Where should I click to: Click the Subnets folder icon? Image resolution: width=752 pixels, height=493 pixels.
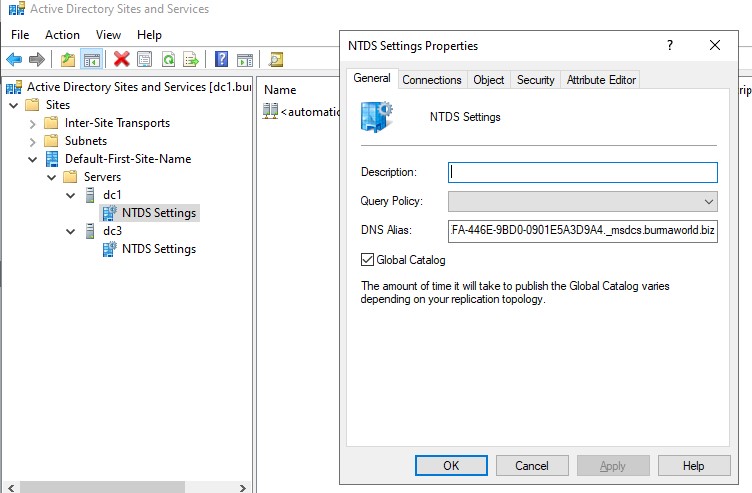click(51, 141)
